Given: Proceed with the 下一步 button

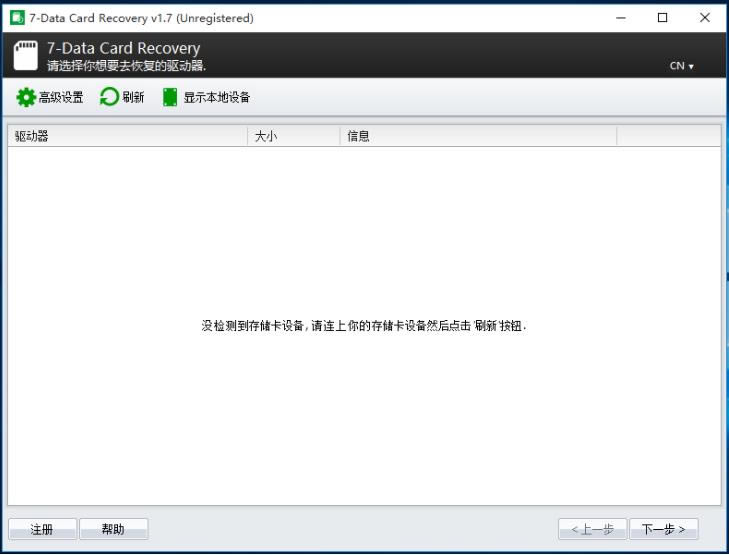Looking at the screenshot, I should (x=663, y=529).
